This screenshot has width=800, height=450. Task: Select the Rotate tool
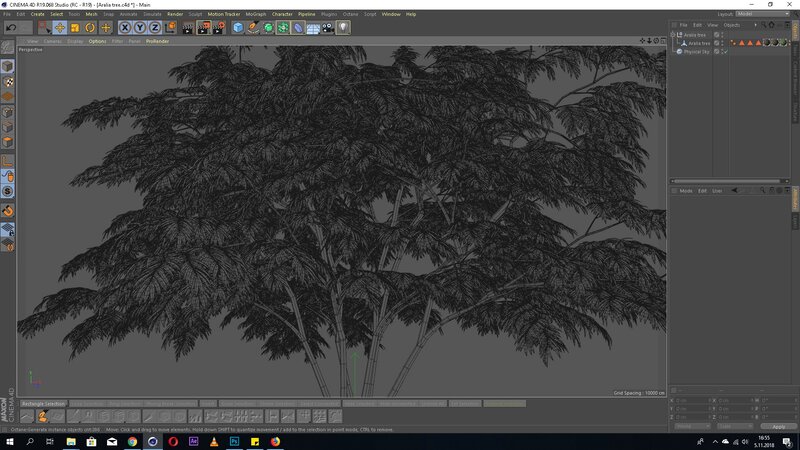pos(90,28)
